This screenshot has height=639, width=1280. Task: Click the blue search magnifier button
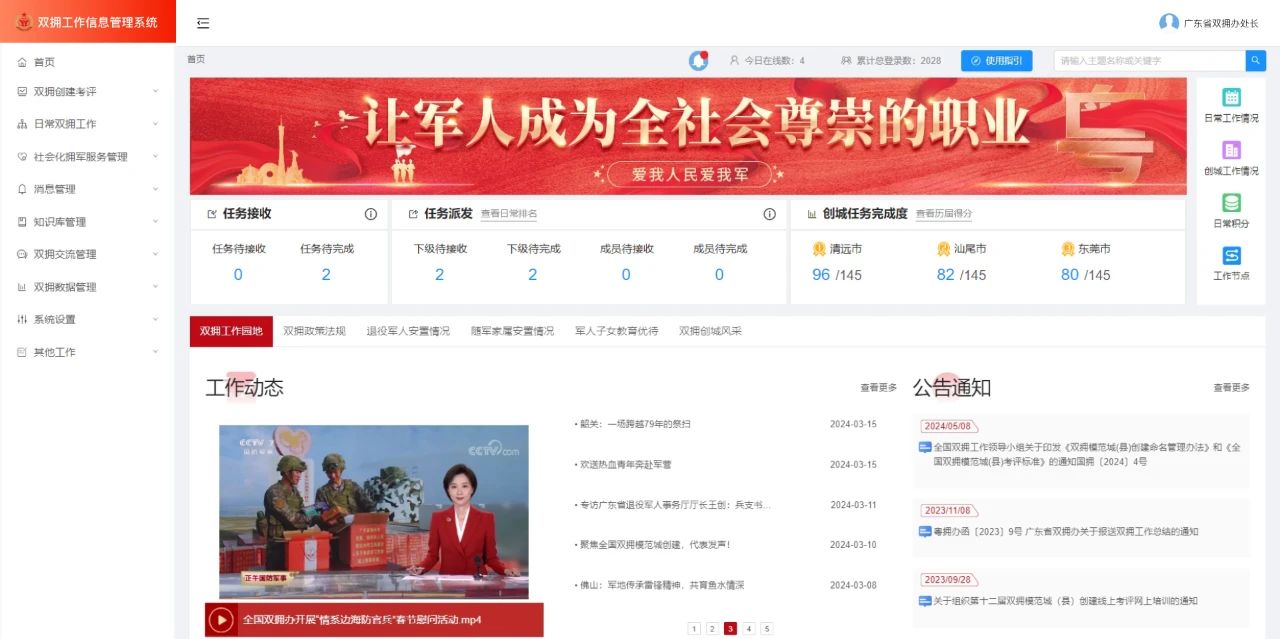1255,61
